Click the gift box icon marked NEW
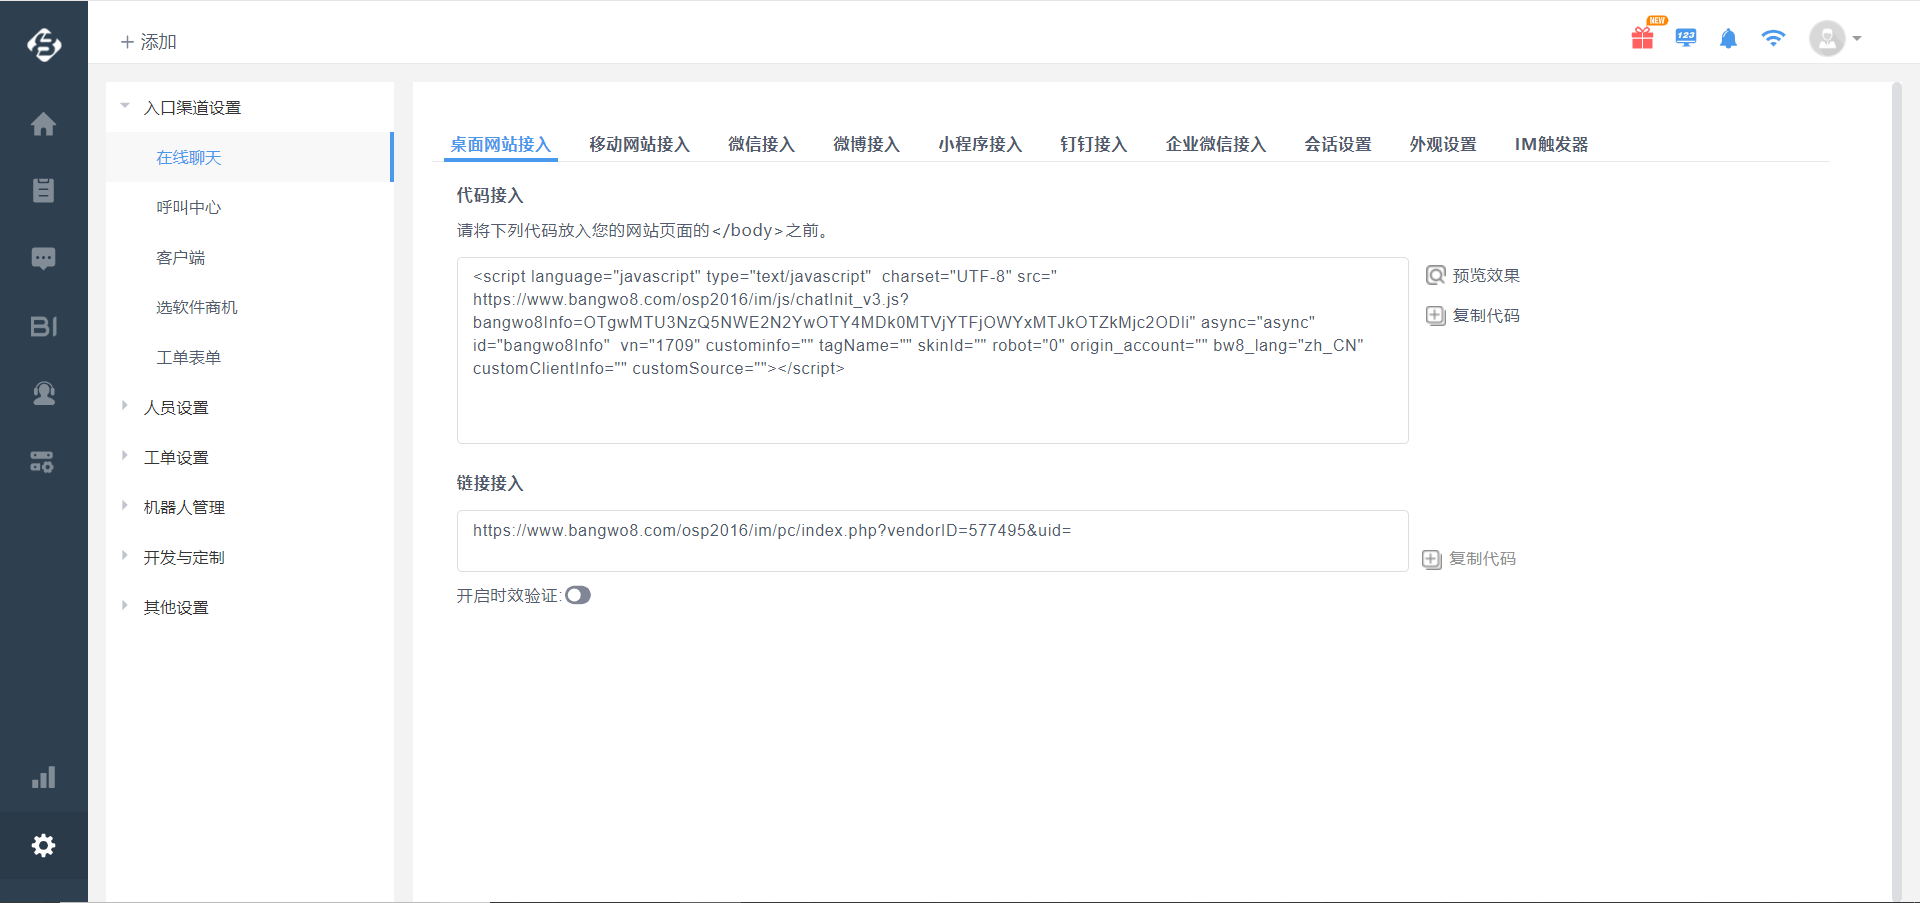Image resolution: width=1920 pixels, height=903 pixels. [x=1642, y=38]
